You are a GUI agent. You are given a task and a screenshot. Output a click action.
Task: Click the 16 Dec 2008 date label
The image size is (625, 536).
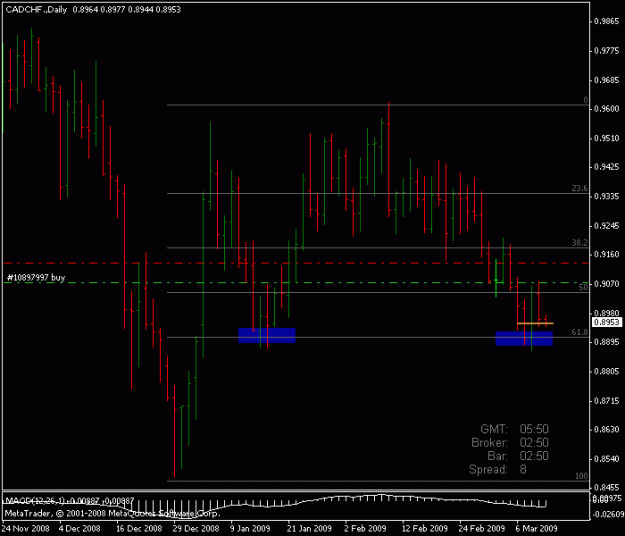point(139,529)
